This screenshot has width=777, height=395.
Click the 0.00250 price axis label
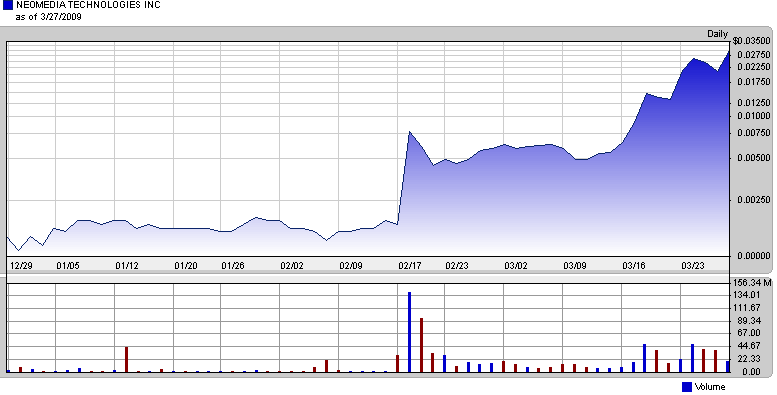tap(754, 200)
